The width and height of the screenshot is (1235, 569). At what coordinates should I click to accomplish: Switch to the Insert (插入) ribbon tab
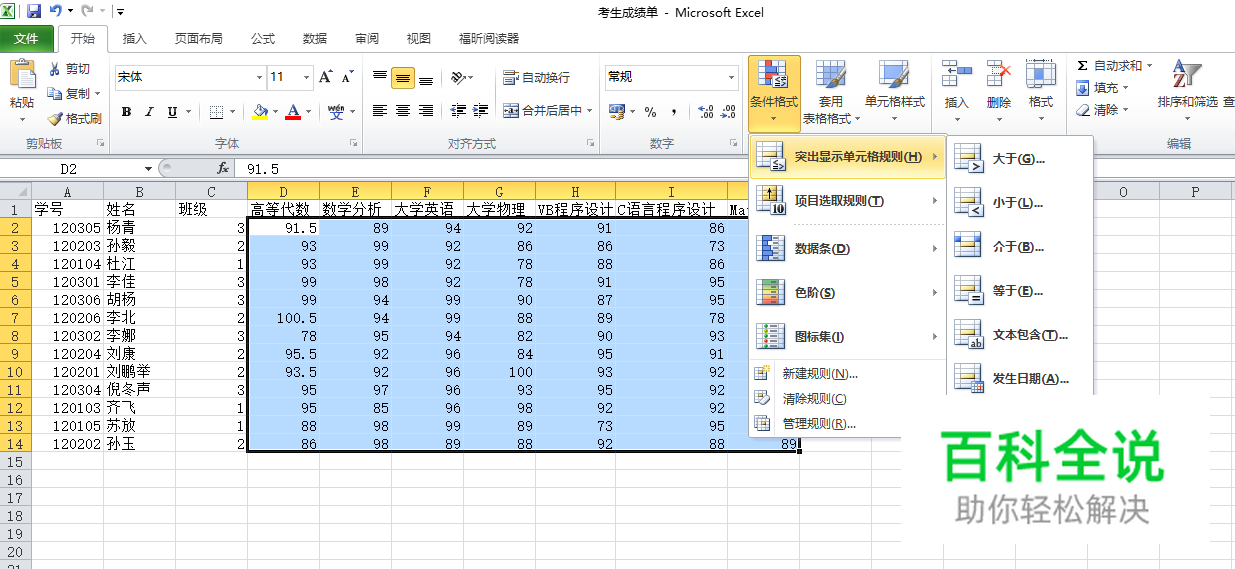pos(134,39)
